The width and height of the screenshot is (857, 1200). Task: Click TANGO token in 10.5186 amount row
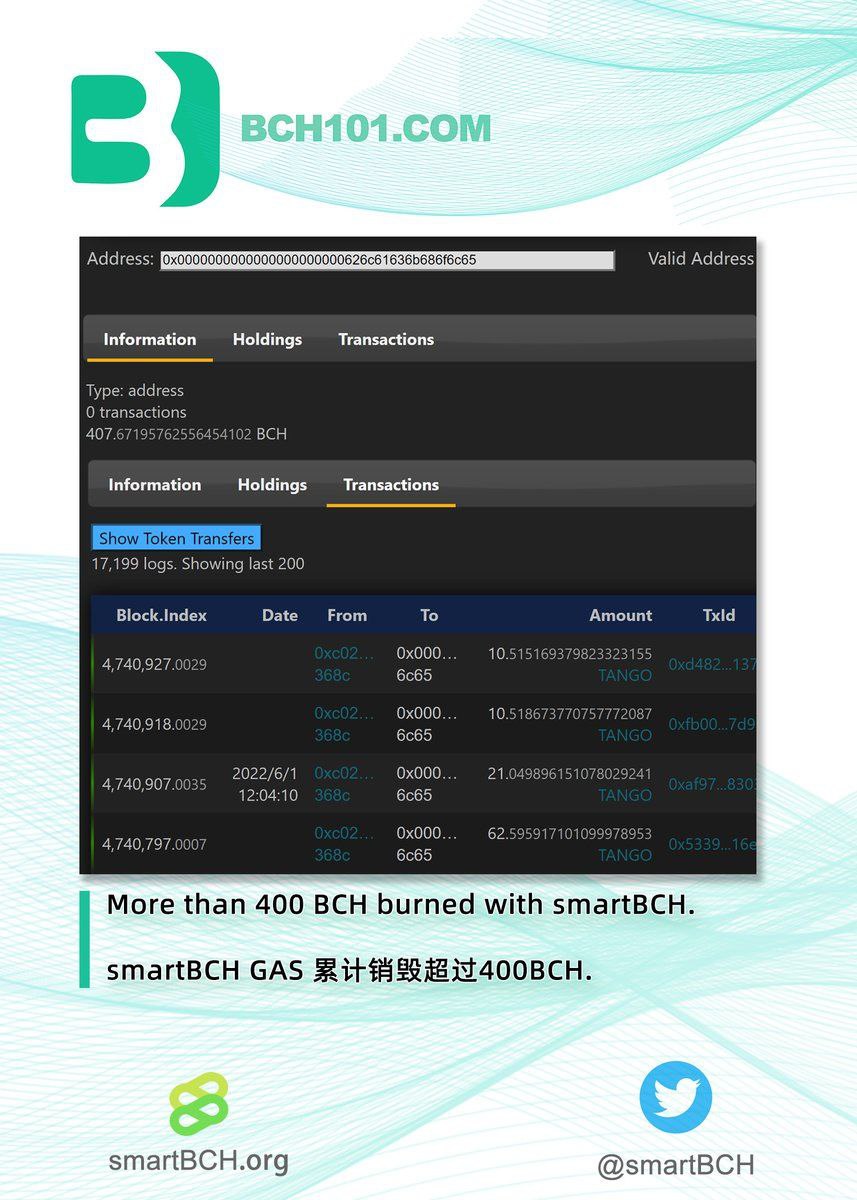[x=625, y=735]
